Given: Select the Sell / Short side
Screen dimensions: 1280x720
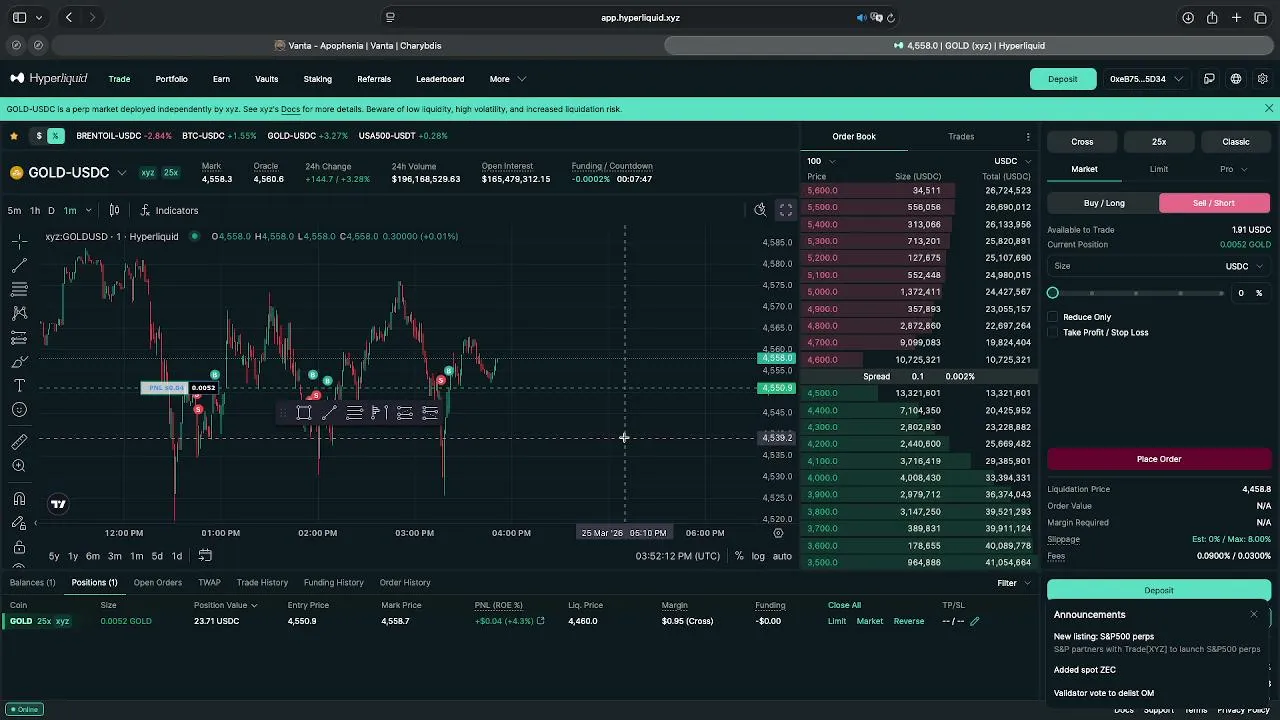Looking at the screenshot, I should [x=1214, y=203].
